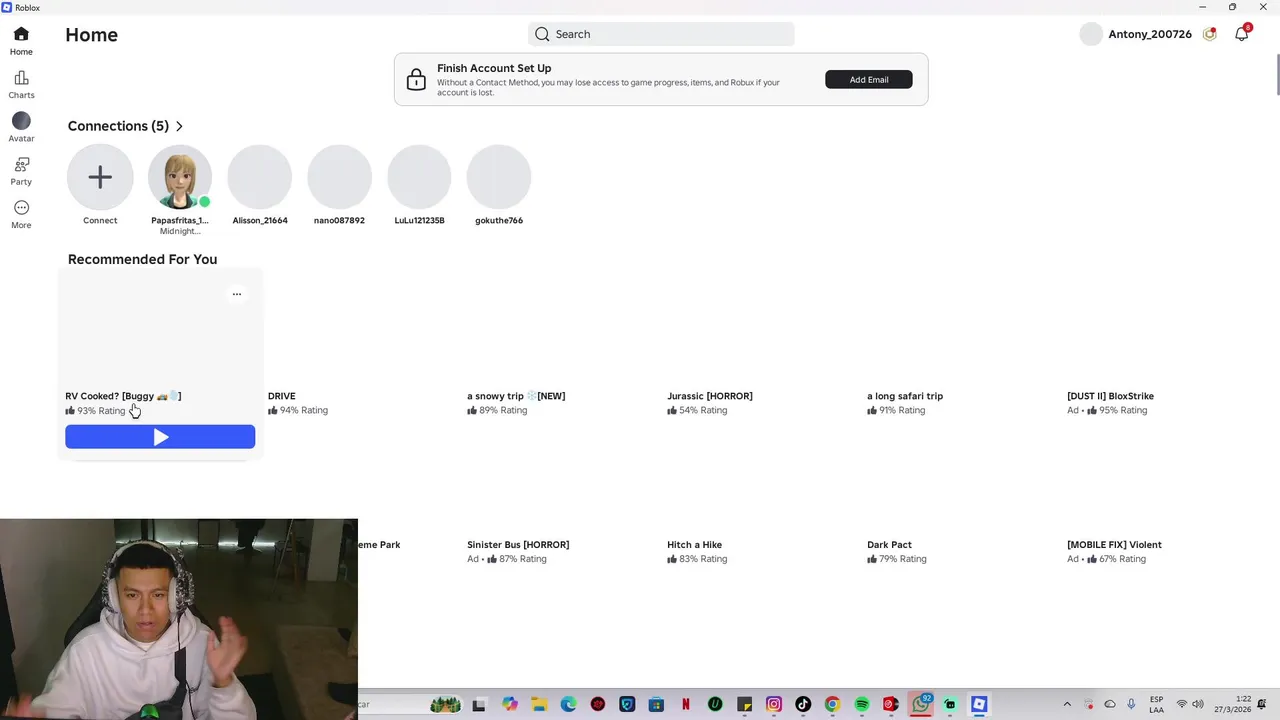
Task: Open Party in the left sidebar
Action: 21,171
